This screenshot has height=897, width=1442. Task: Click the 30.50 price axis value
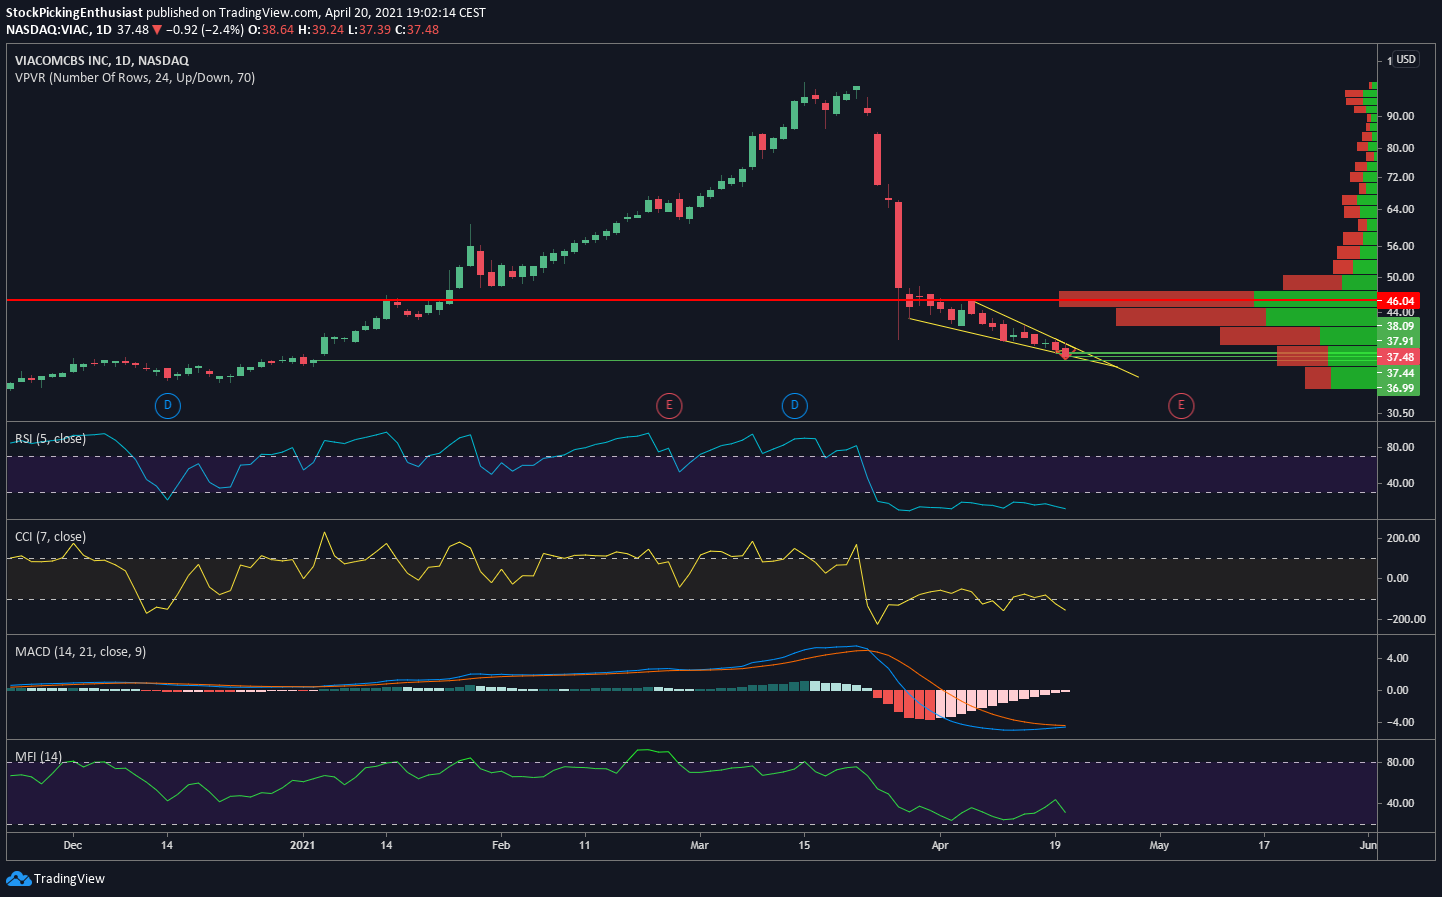point(1400,413)
